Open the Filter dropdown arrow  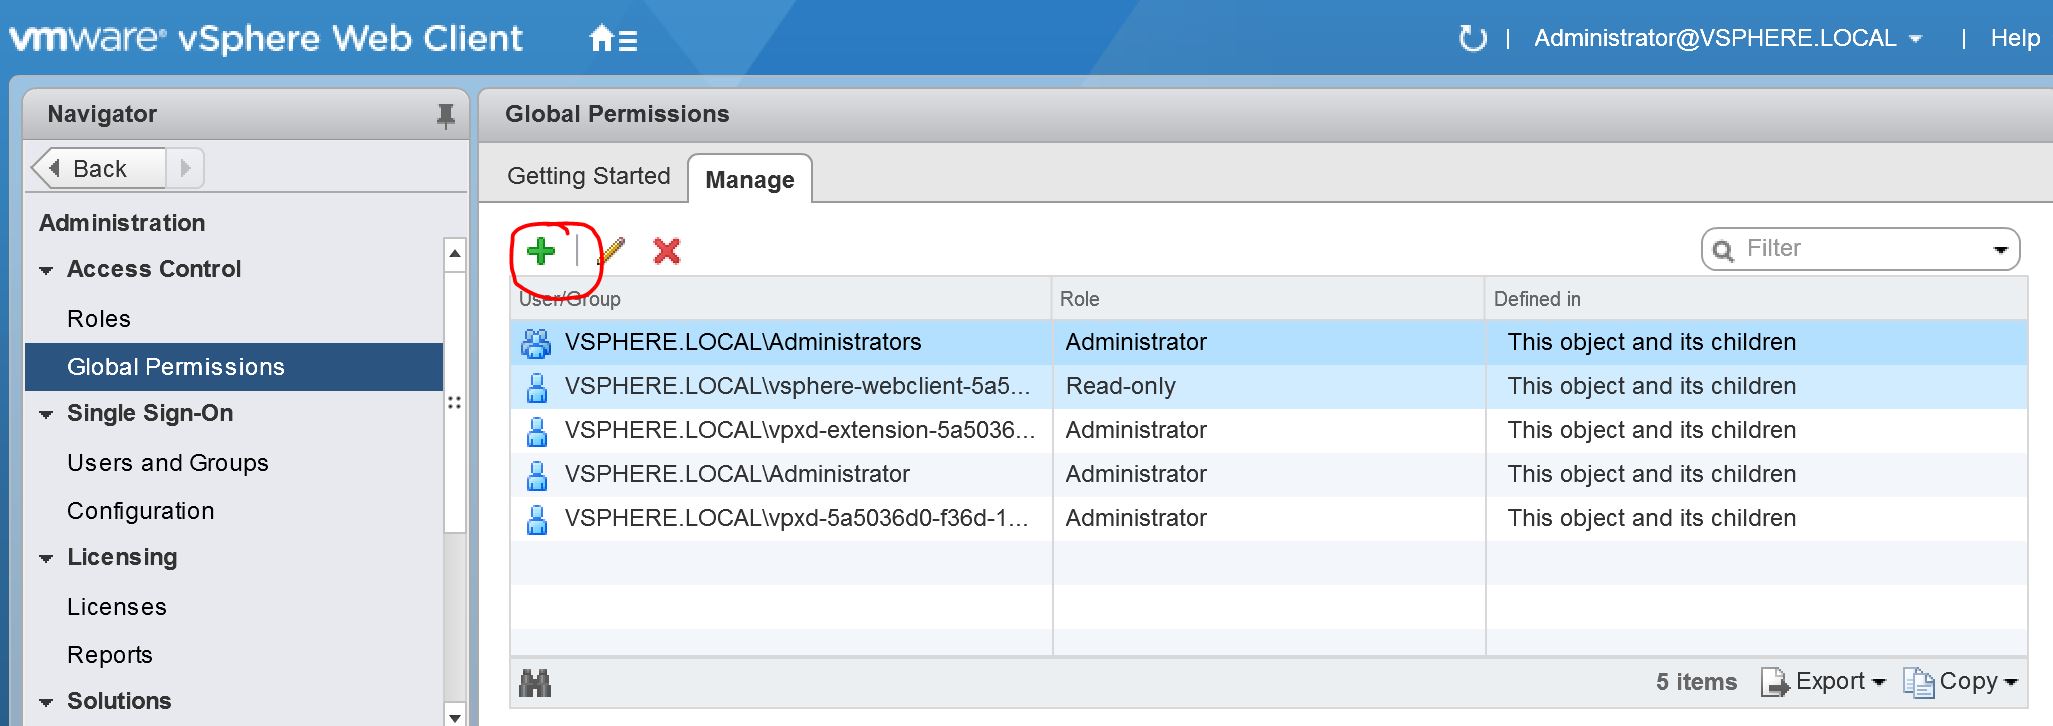point(2000,249)
